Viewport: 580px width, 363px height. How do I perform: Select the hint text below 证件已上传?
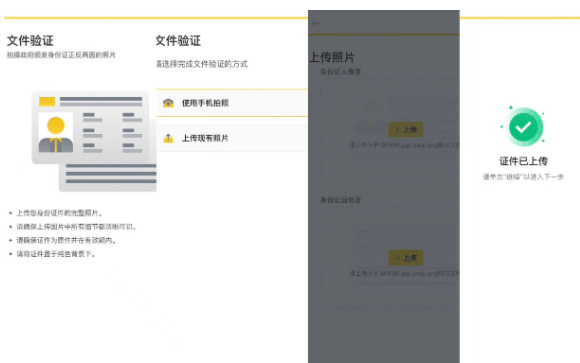[x=523, y=177]
